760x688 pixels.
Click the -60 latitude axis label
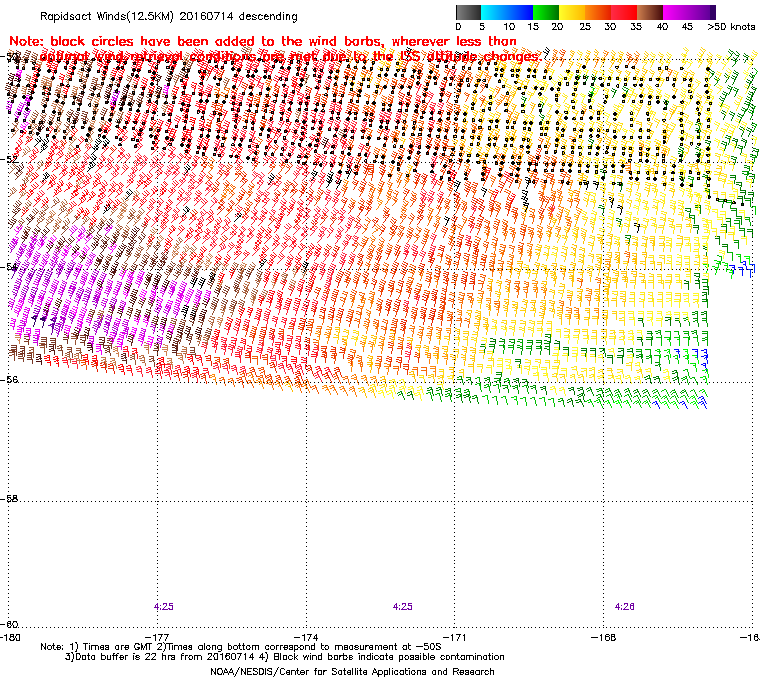point(10,624)
